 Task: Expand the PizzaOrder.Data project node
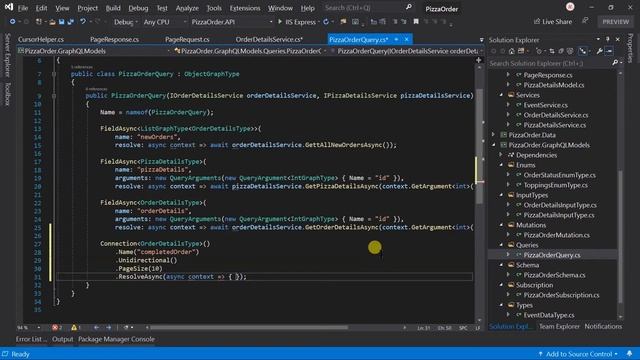(x=493, y=135)
